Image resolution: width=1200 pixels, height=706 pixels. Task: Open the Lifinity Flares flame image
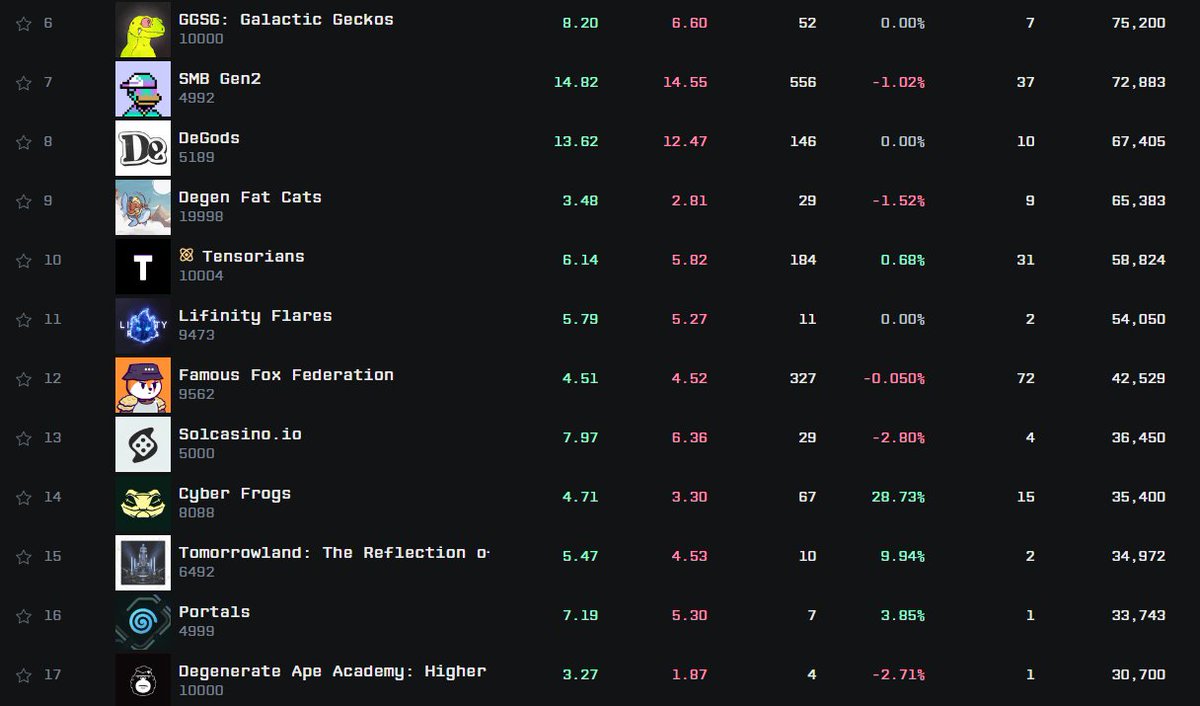(x=143, y=325)
